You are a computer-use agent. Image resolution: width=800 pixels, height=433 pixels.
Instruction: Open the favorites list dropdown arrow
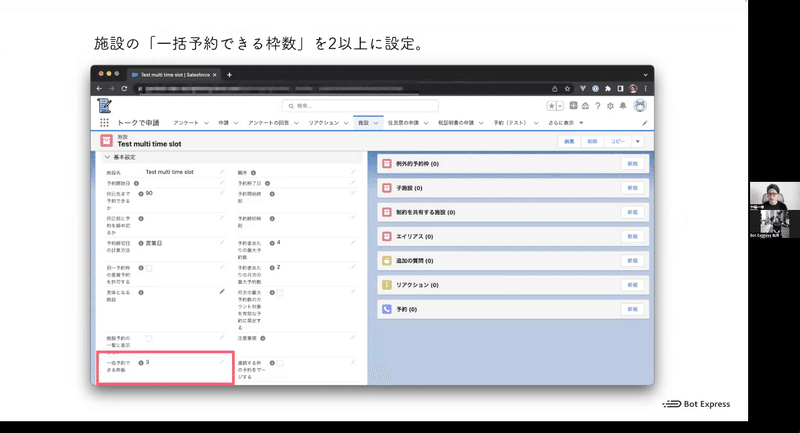pos(560,106)
